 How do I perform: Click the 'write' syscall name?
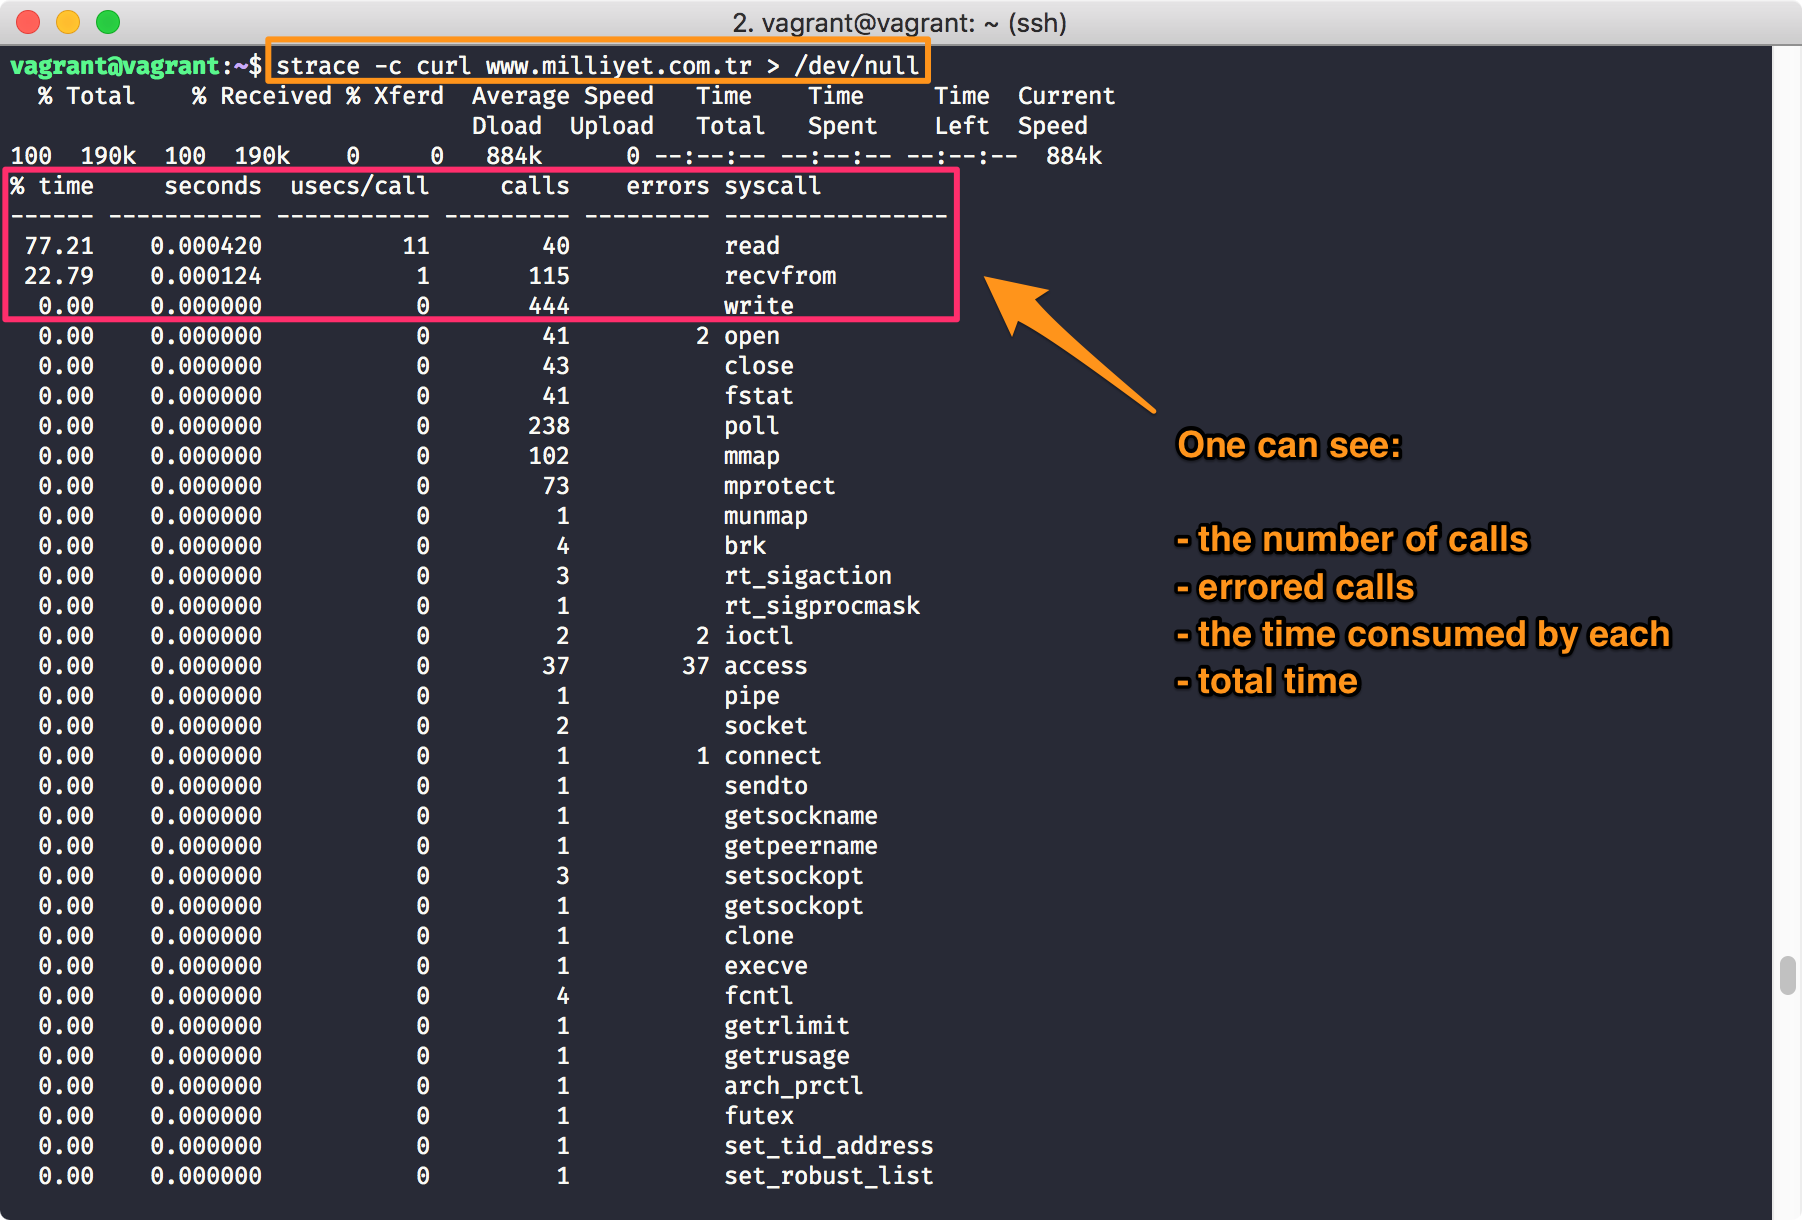click(759, 306)
